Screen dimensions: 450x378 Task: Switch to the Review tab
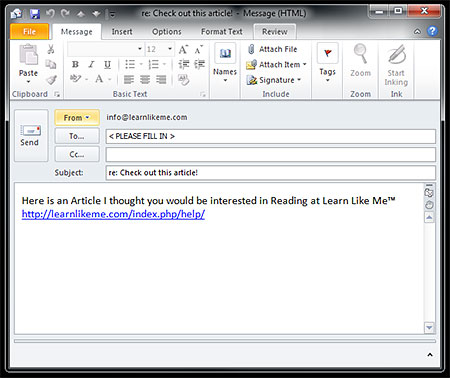275,32
